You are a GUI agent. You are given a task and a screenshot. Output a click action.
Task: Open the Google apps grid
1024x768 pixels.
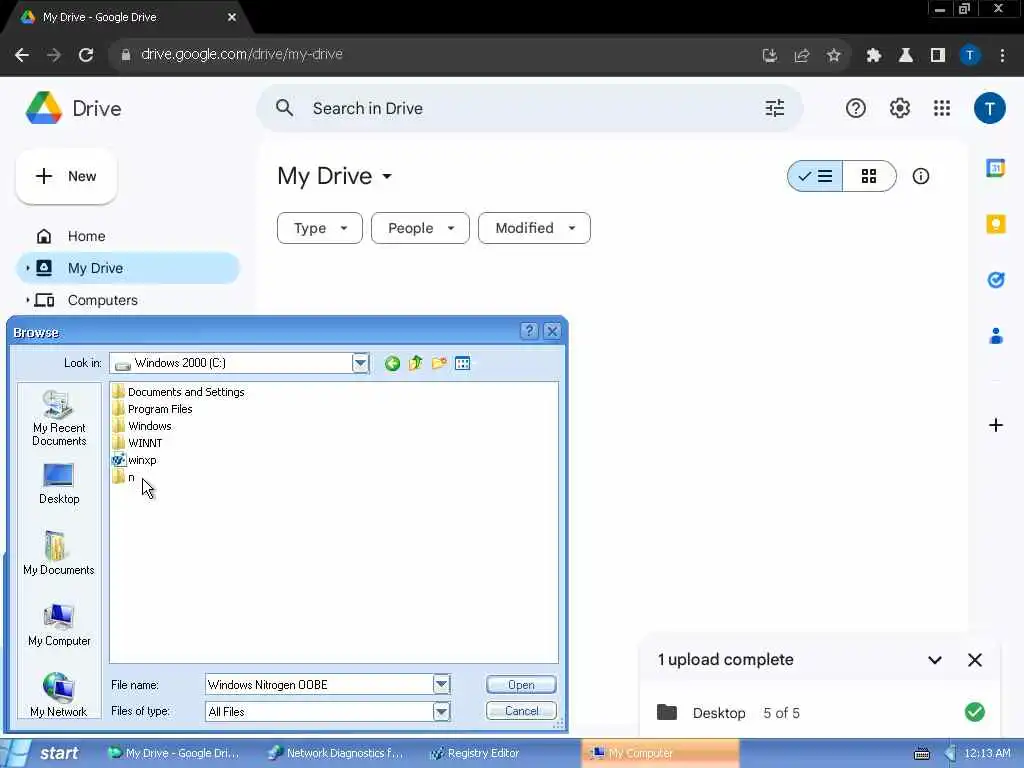(x=942, y=108)
